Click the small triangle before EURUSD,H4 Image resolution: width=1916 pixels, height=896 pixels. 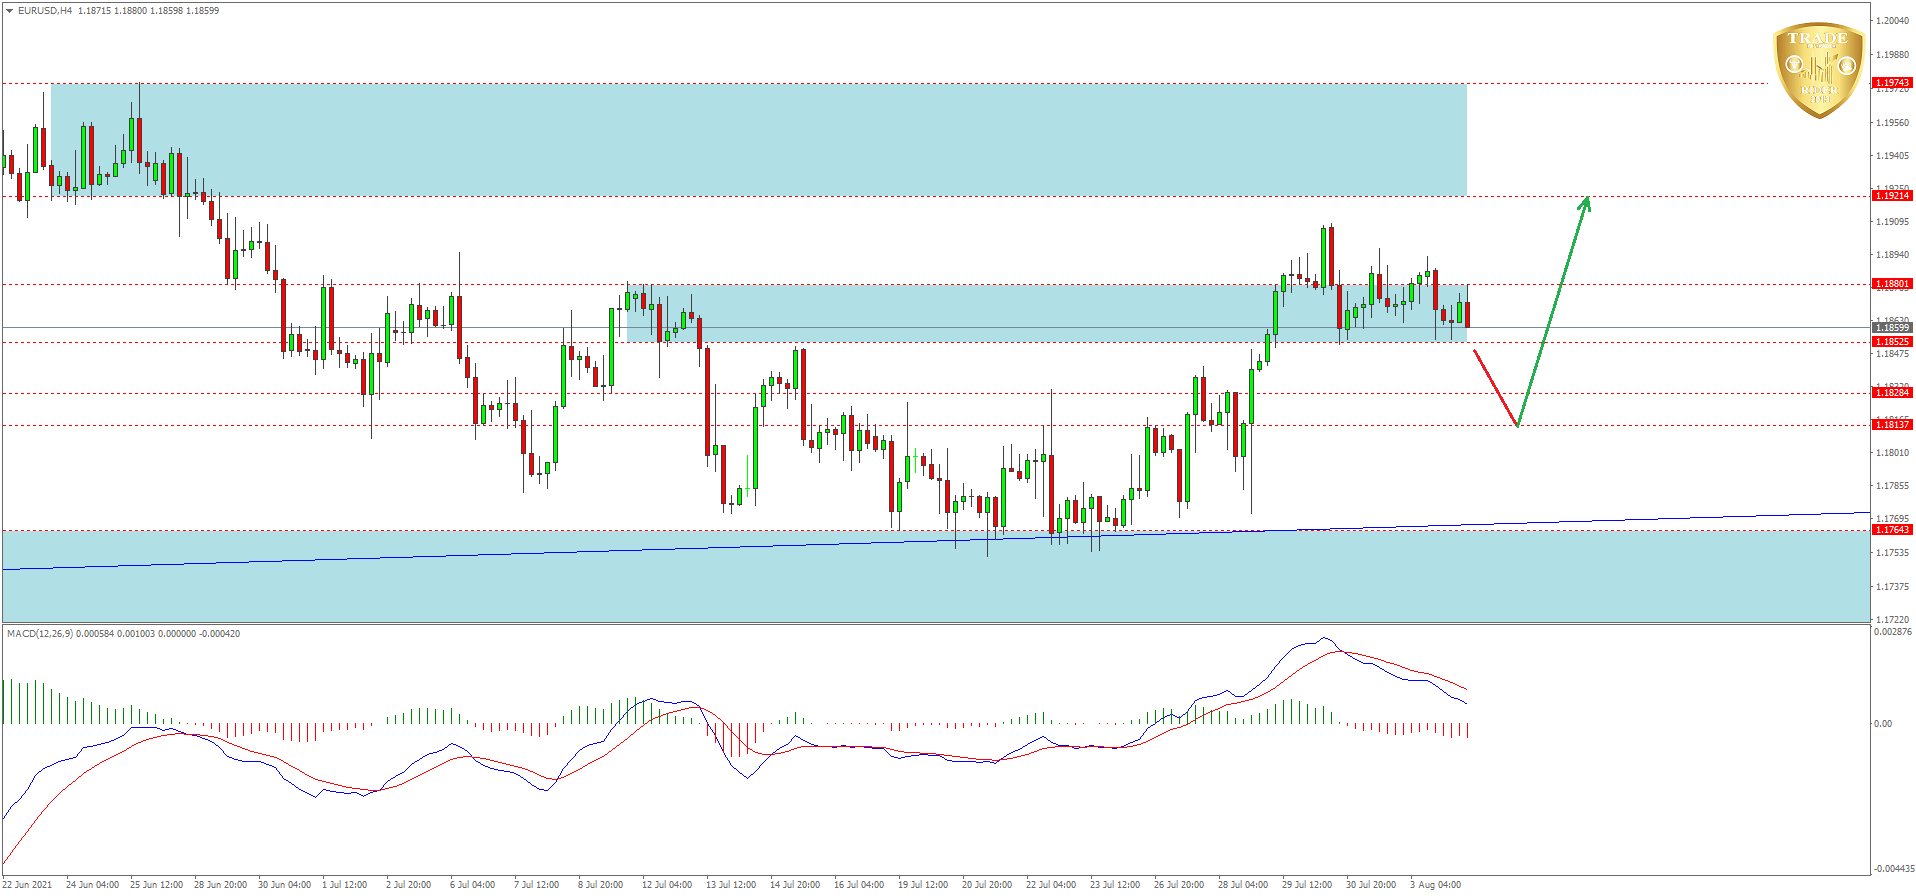coord(10,11)
